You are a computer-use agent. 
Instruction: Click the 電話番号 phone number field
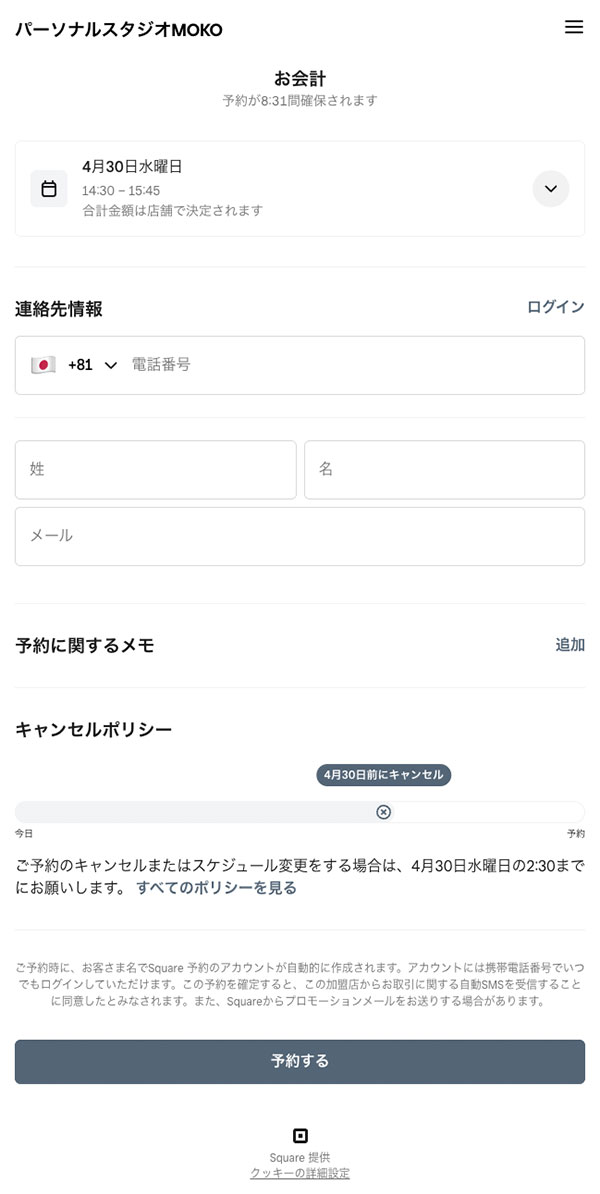pos(350,365)
